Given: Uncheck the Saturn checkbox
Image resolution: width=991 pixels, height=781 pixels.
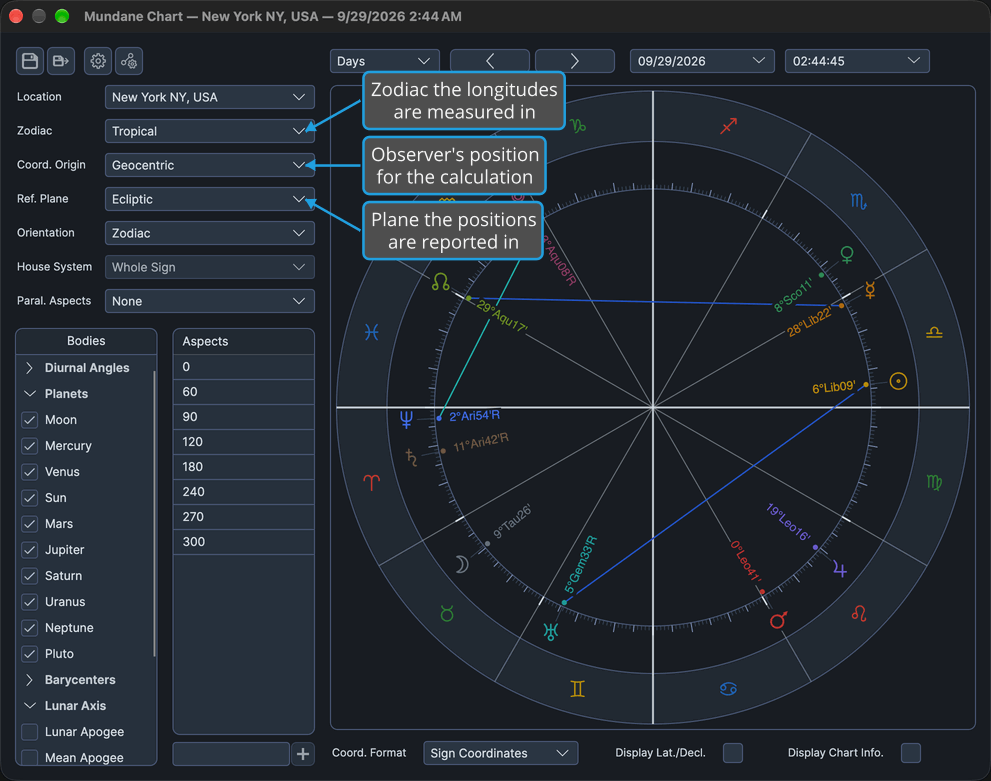Looking at the screenshot, I should 30,576.
